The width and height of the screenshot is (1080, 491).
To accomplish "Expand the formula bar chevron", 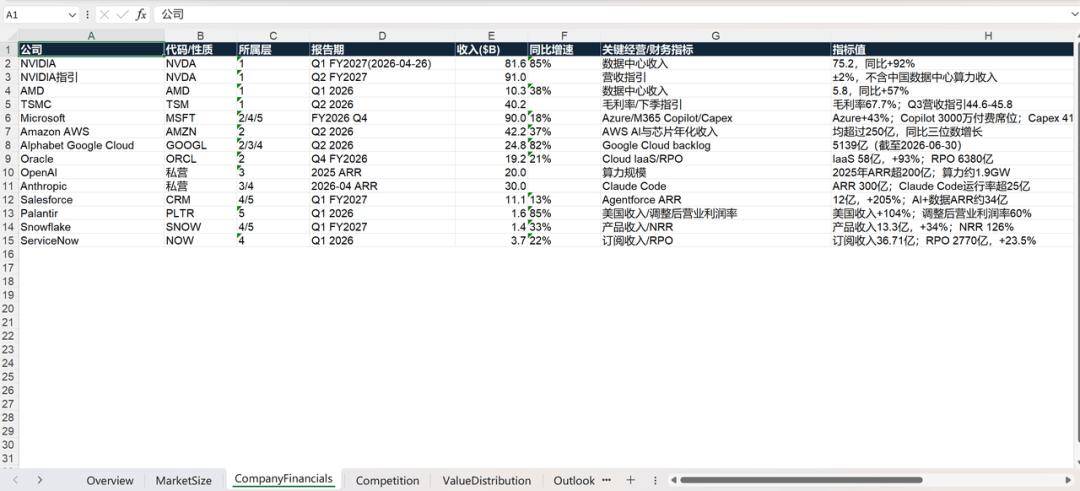I will [x=1072, y=14].
